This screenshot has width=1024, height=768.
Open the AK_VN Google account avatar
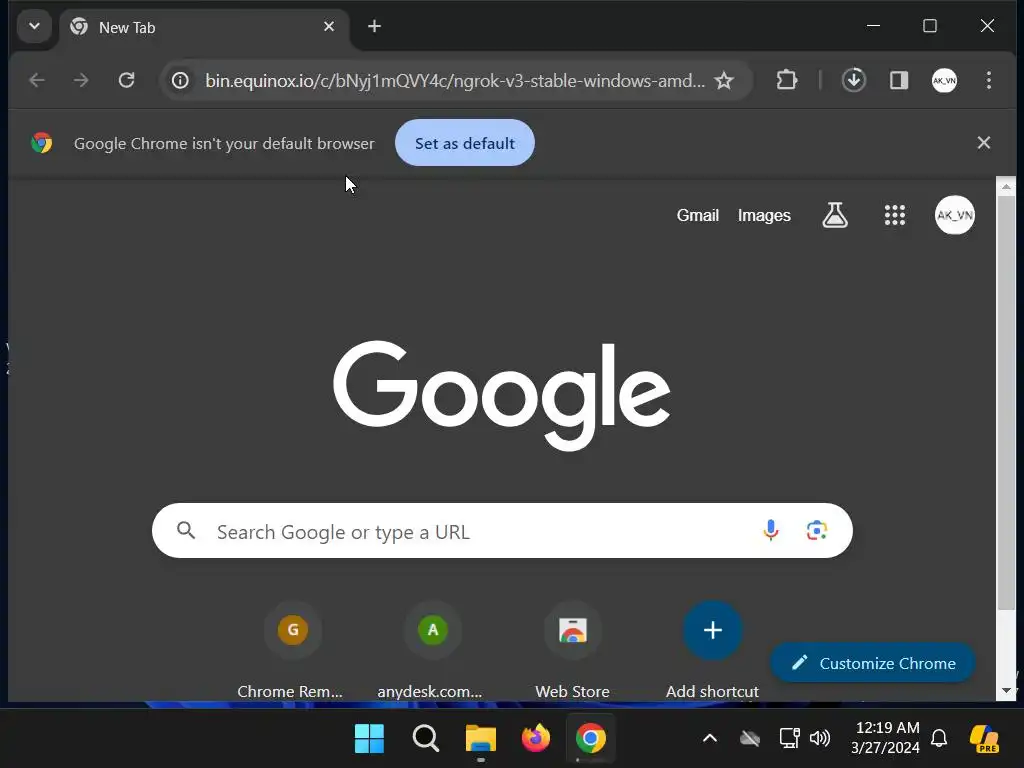point(955,215)
